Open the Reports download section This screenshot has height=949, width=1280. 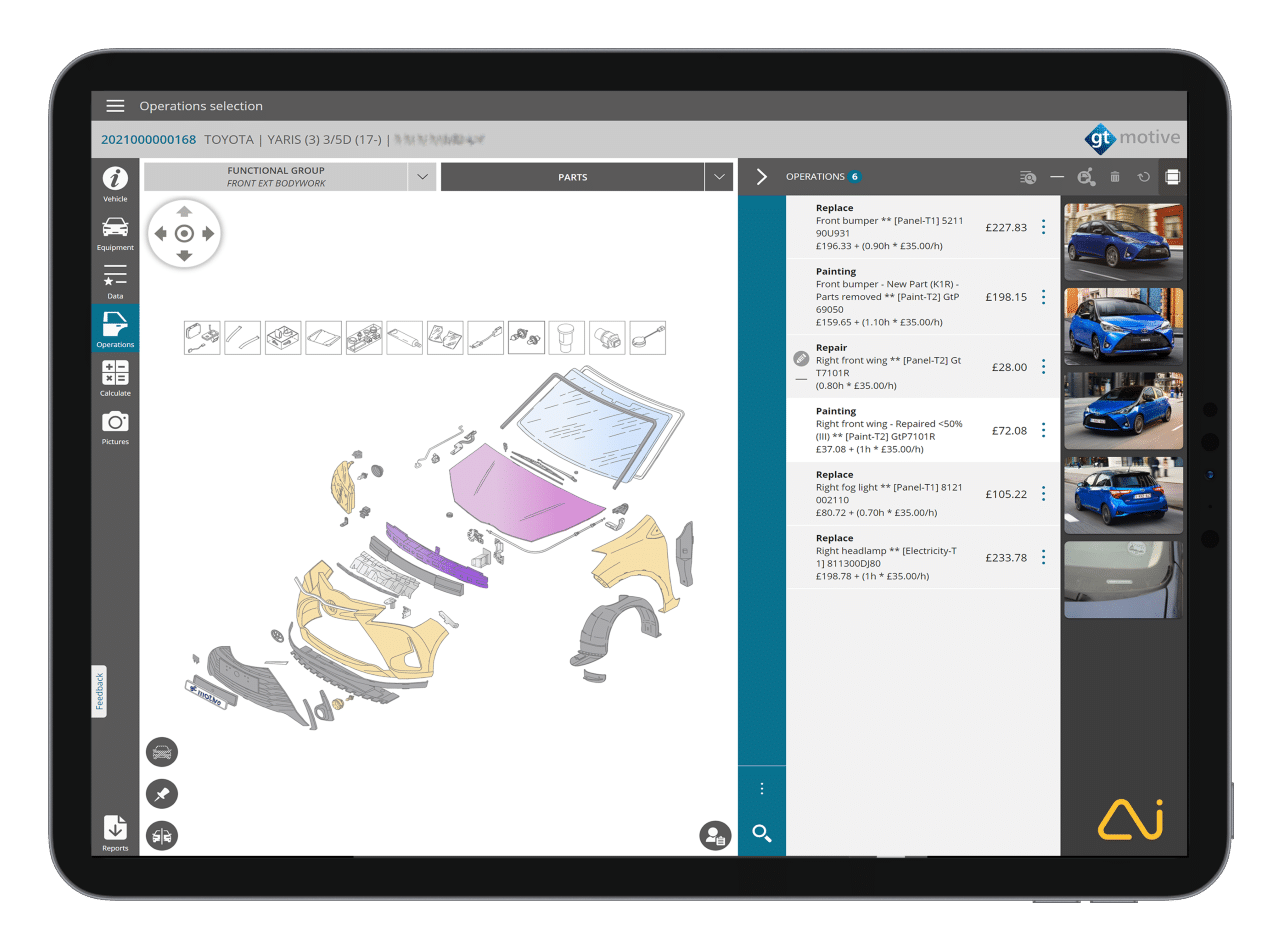coord(115,832)
